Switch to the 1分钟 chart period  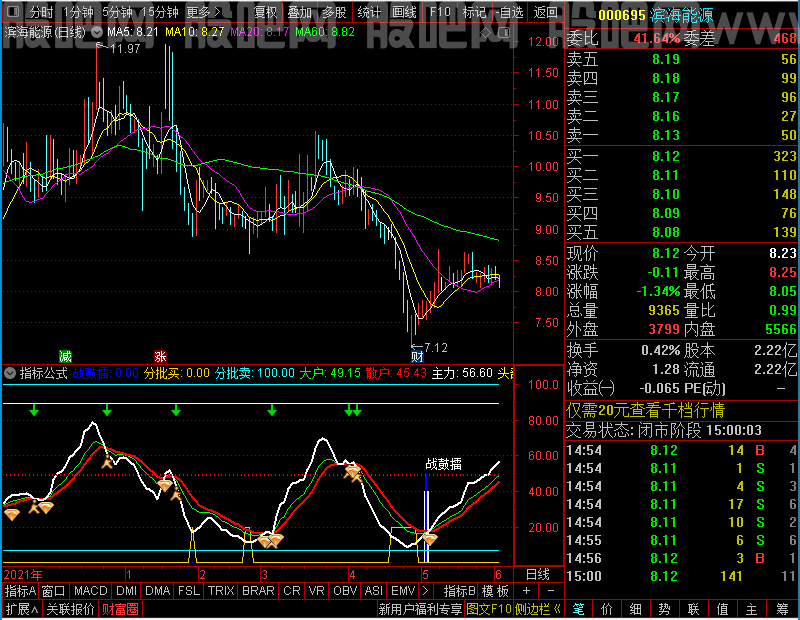point(78,12)
